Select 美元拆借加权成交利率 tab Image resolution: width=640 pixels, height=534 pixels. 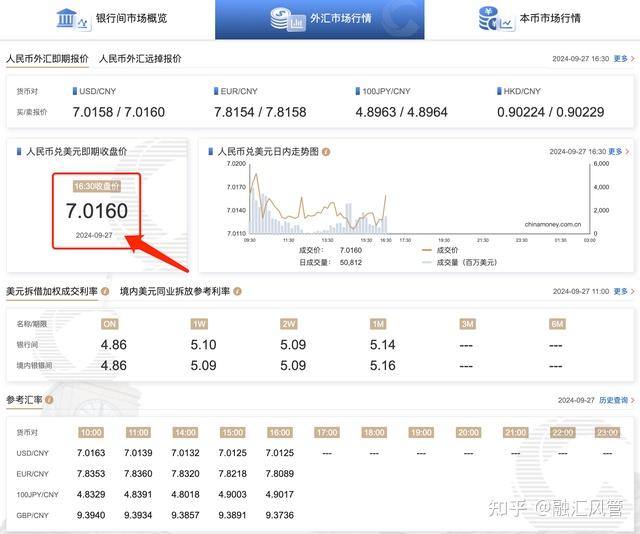click(51, 291)
